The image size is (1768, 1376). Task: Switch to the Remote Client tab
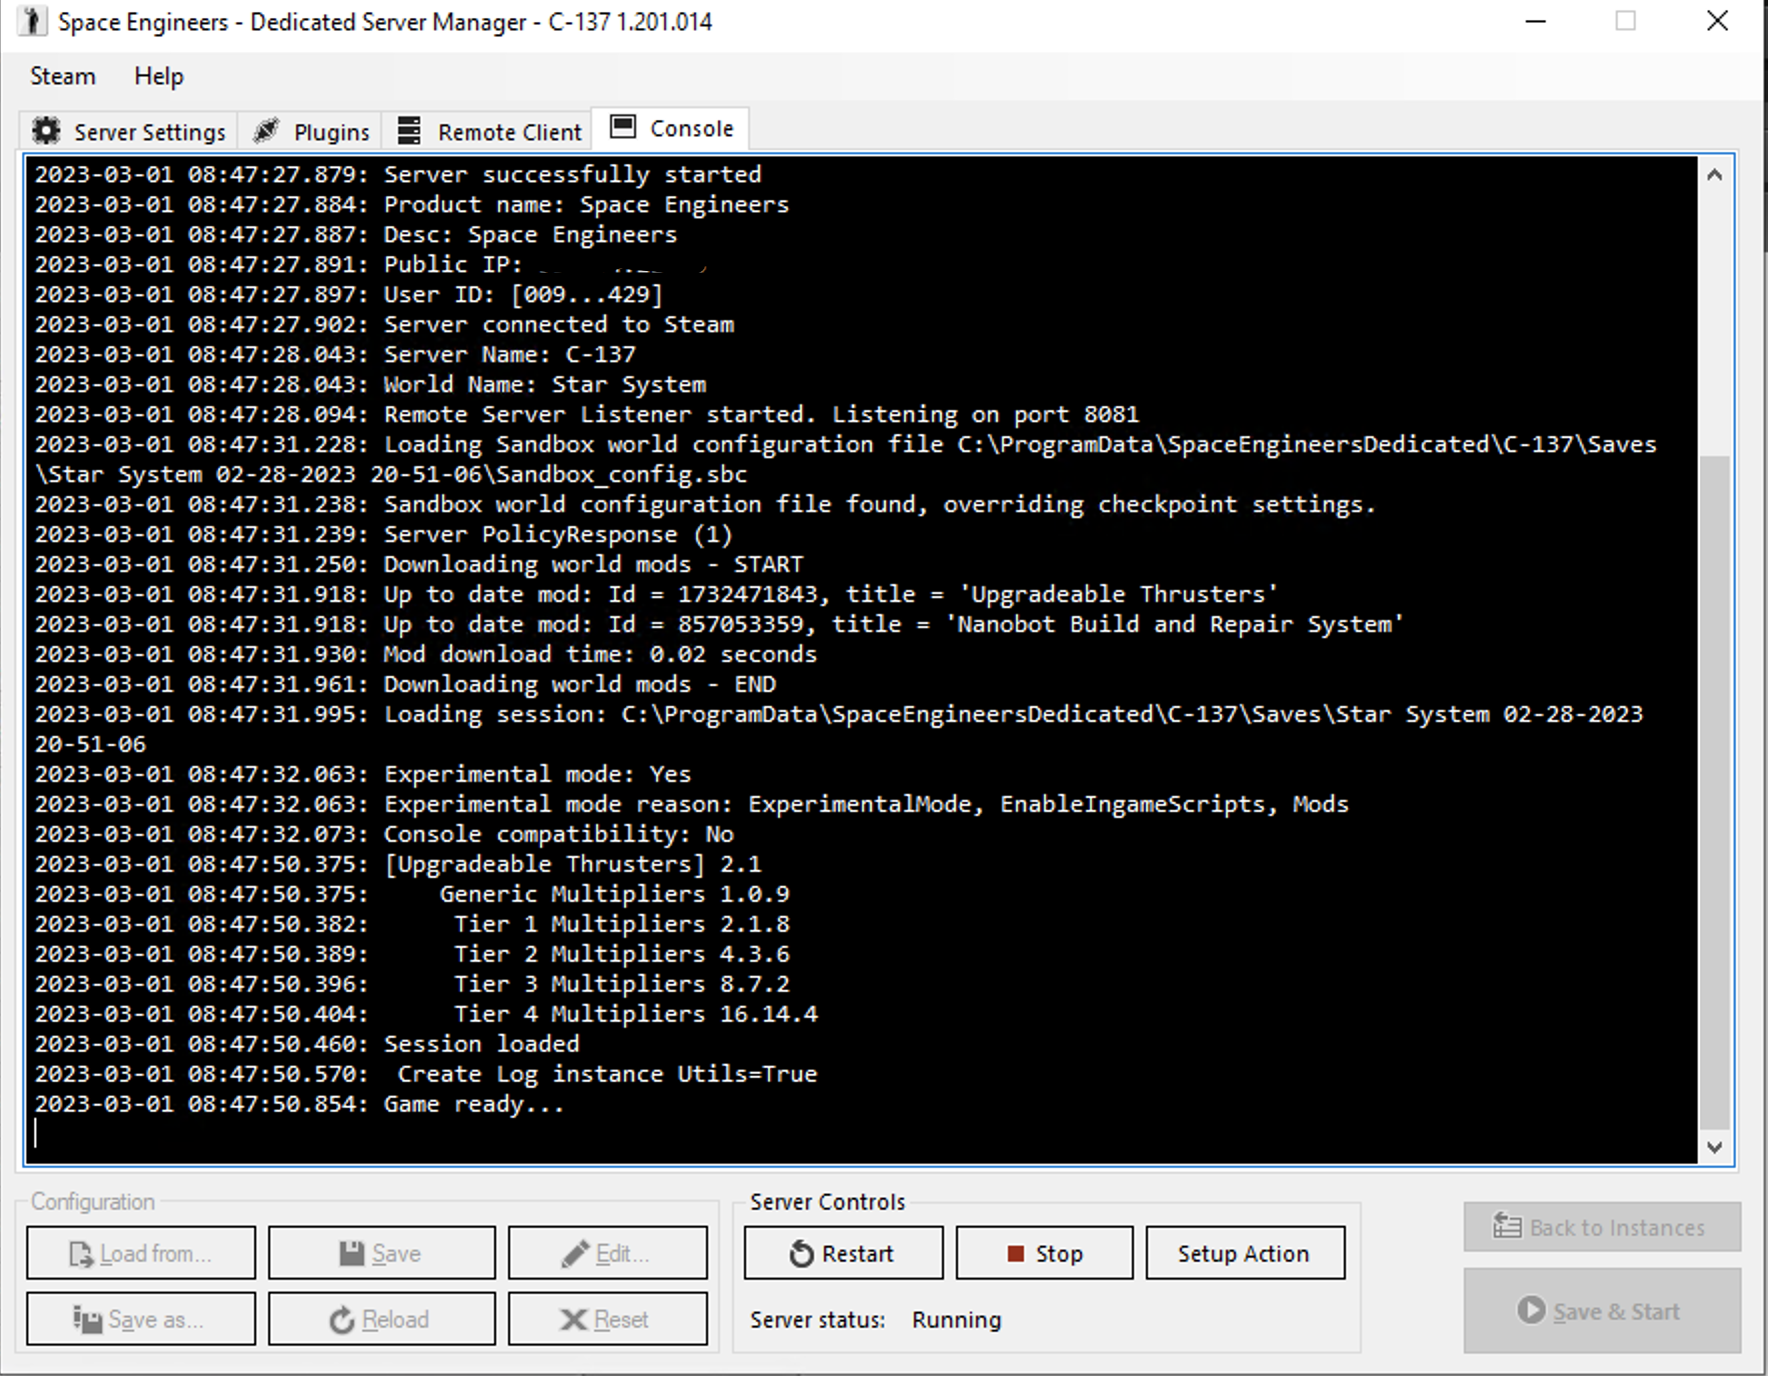coord(488,132)
